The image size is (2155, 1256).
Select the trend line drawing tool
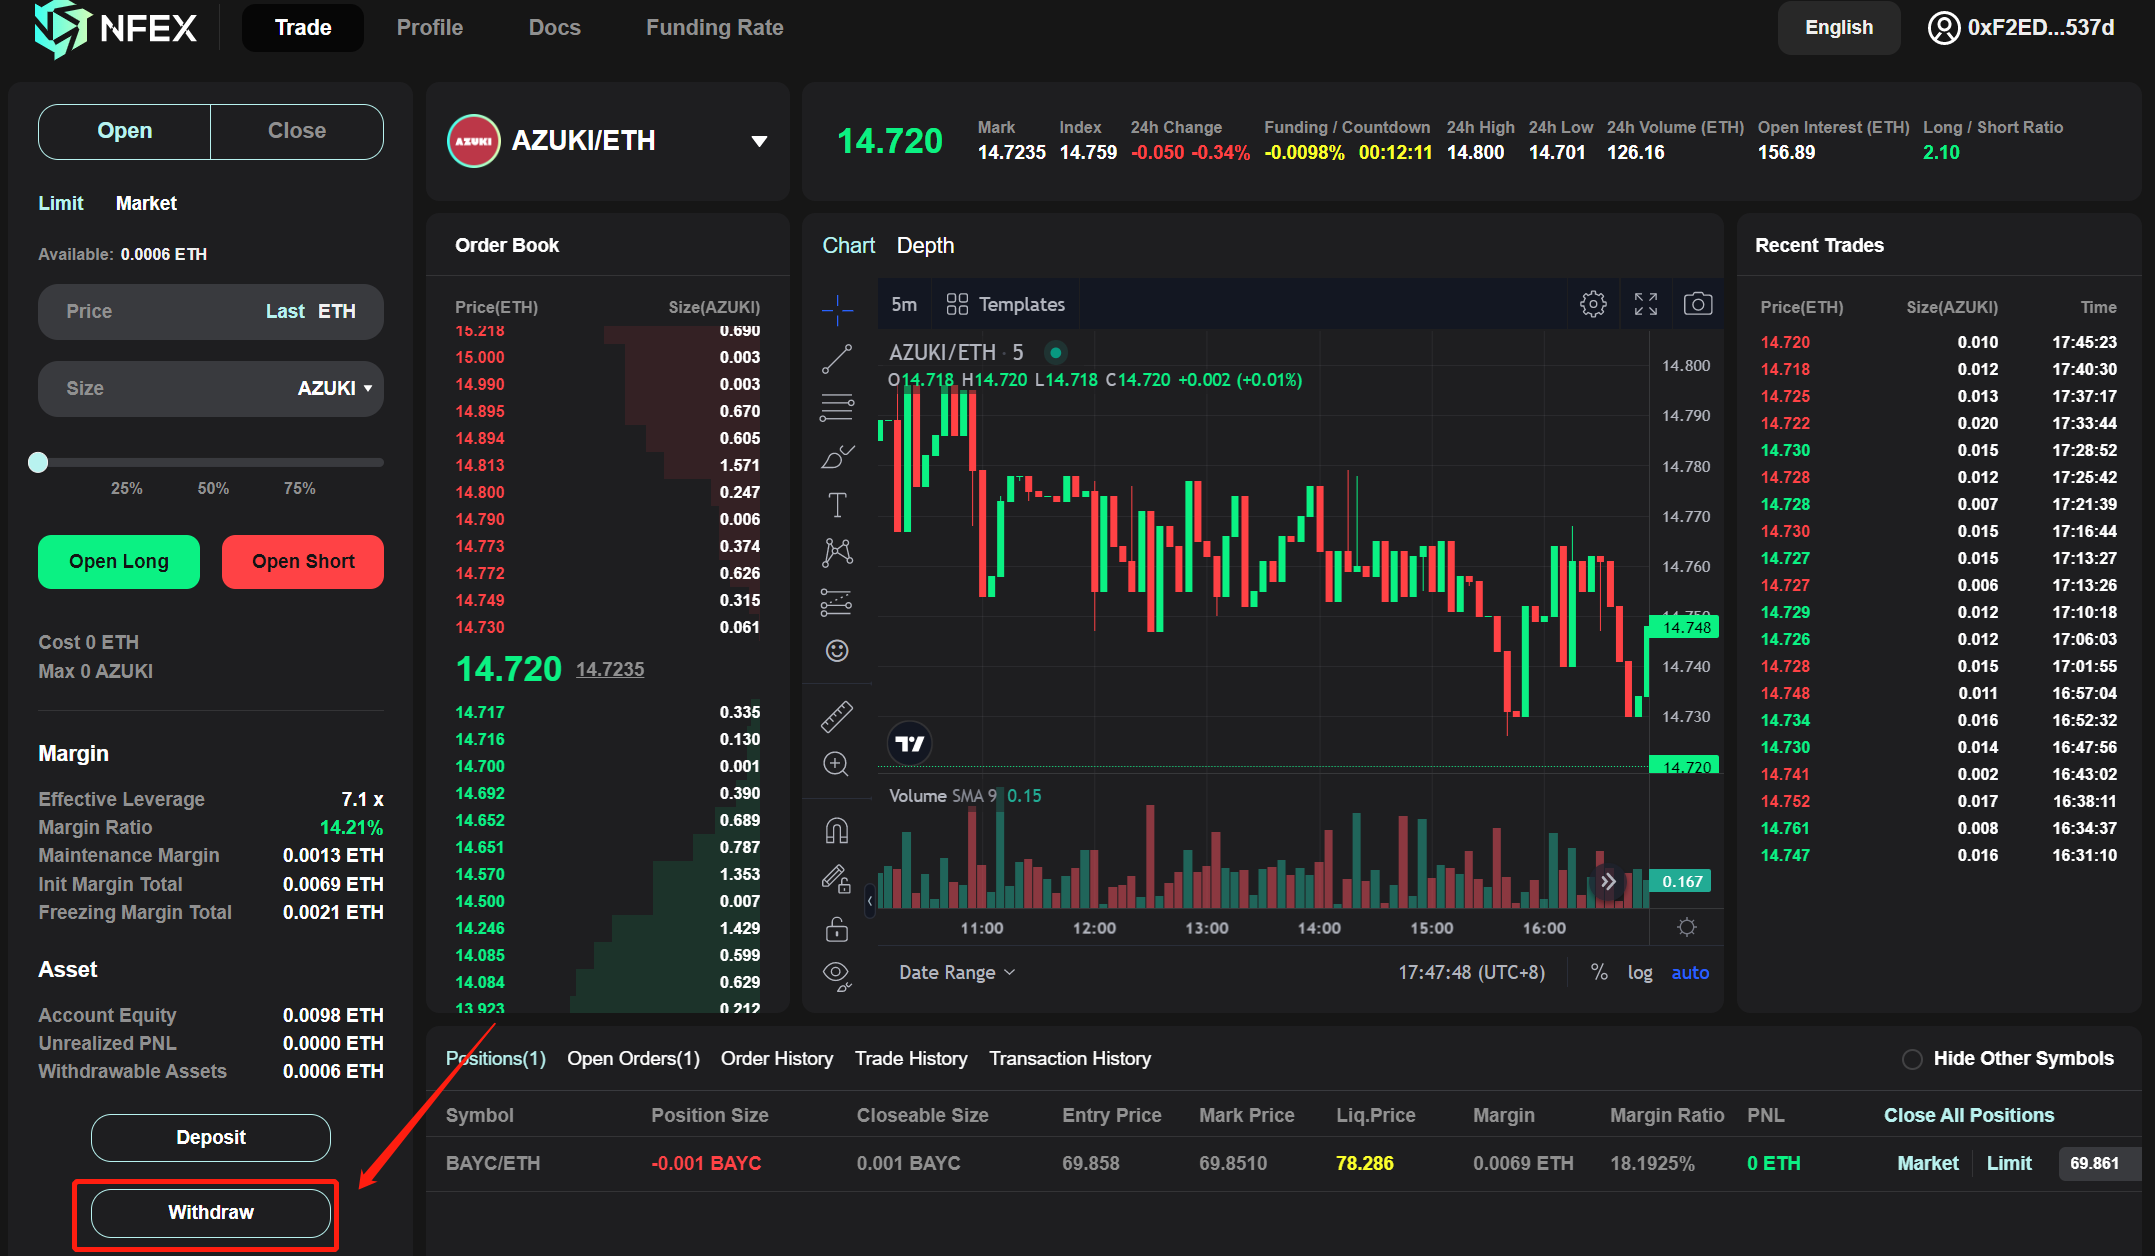(x=837, y=359)
